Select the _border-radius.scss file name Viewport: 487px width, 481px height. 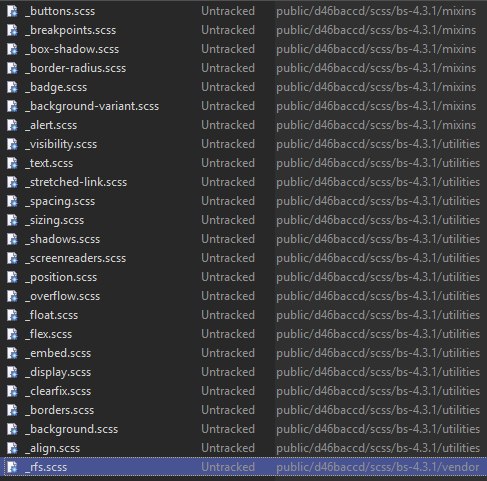(76, 68)
